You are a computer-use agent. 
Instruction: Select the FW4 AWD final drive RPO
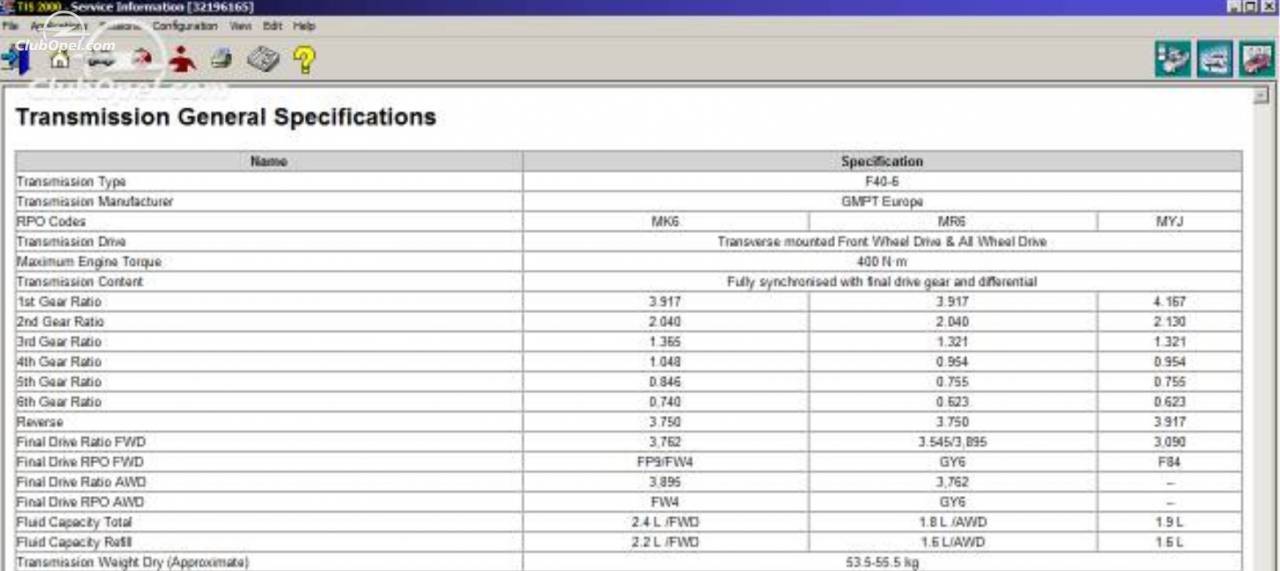tap(666, 502)
